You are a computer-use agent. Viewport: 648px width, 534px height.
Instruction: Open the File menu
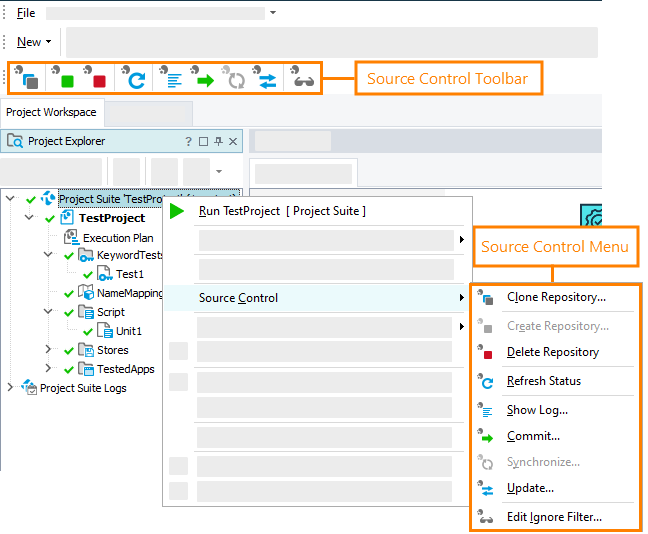tap(26, 13)
